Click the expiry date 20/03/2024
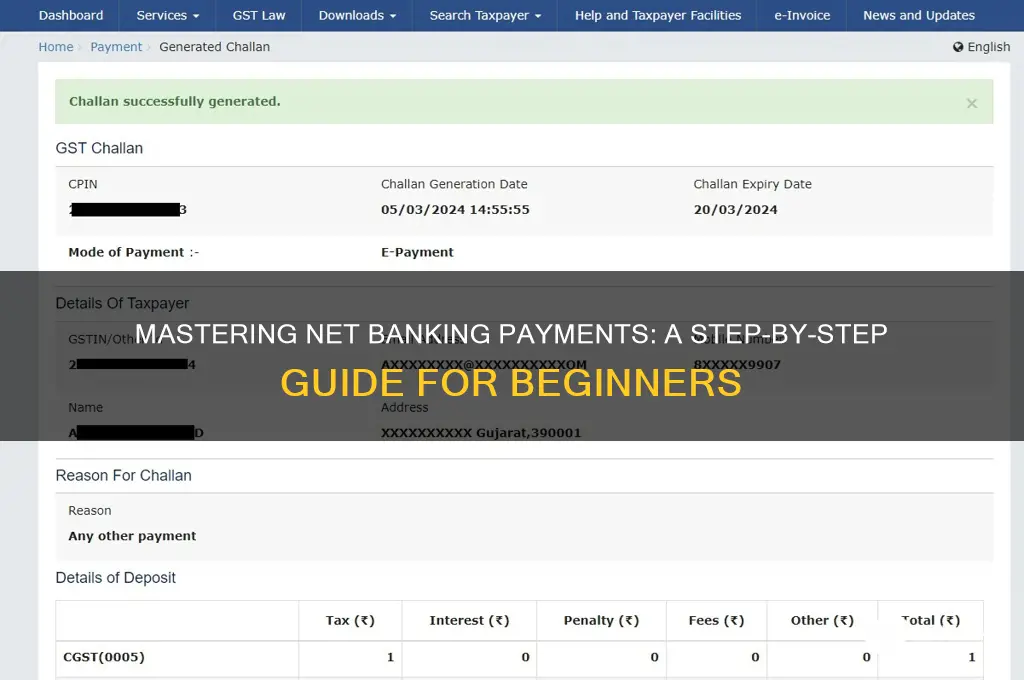1024x680 pixels. (735, 210)
